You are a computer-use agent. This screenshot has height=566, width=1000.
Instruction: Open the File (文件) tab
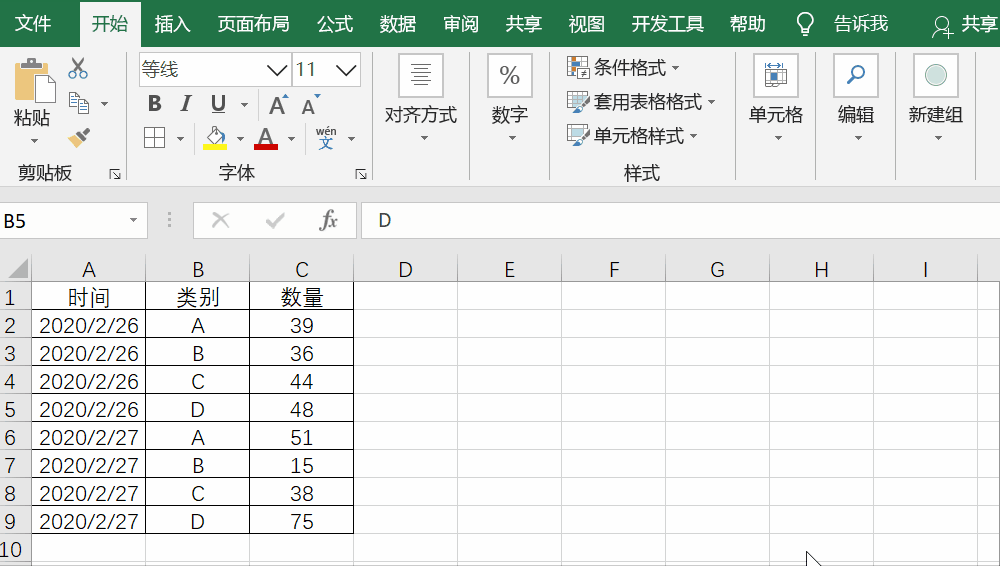coord(33,24)
